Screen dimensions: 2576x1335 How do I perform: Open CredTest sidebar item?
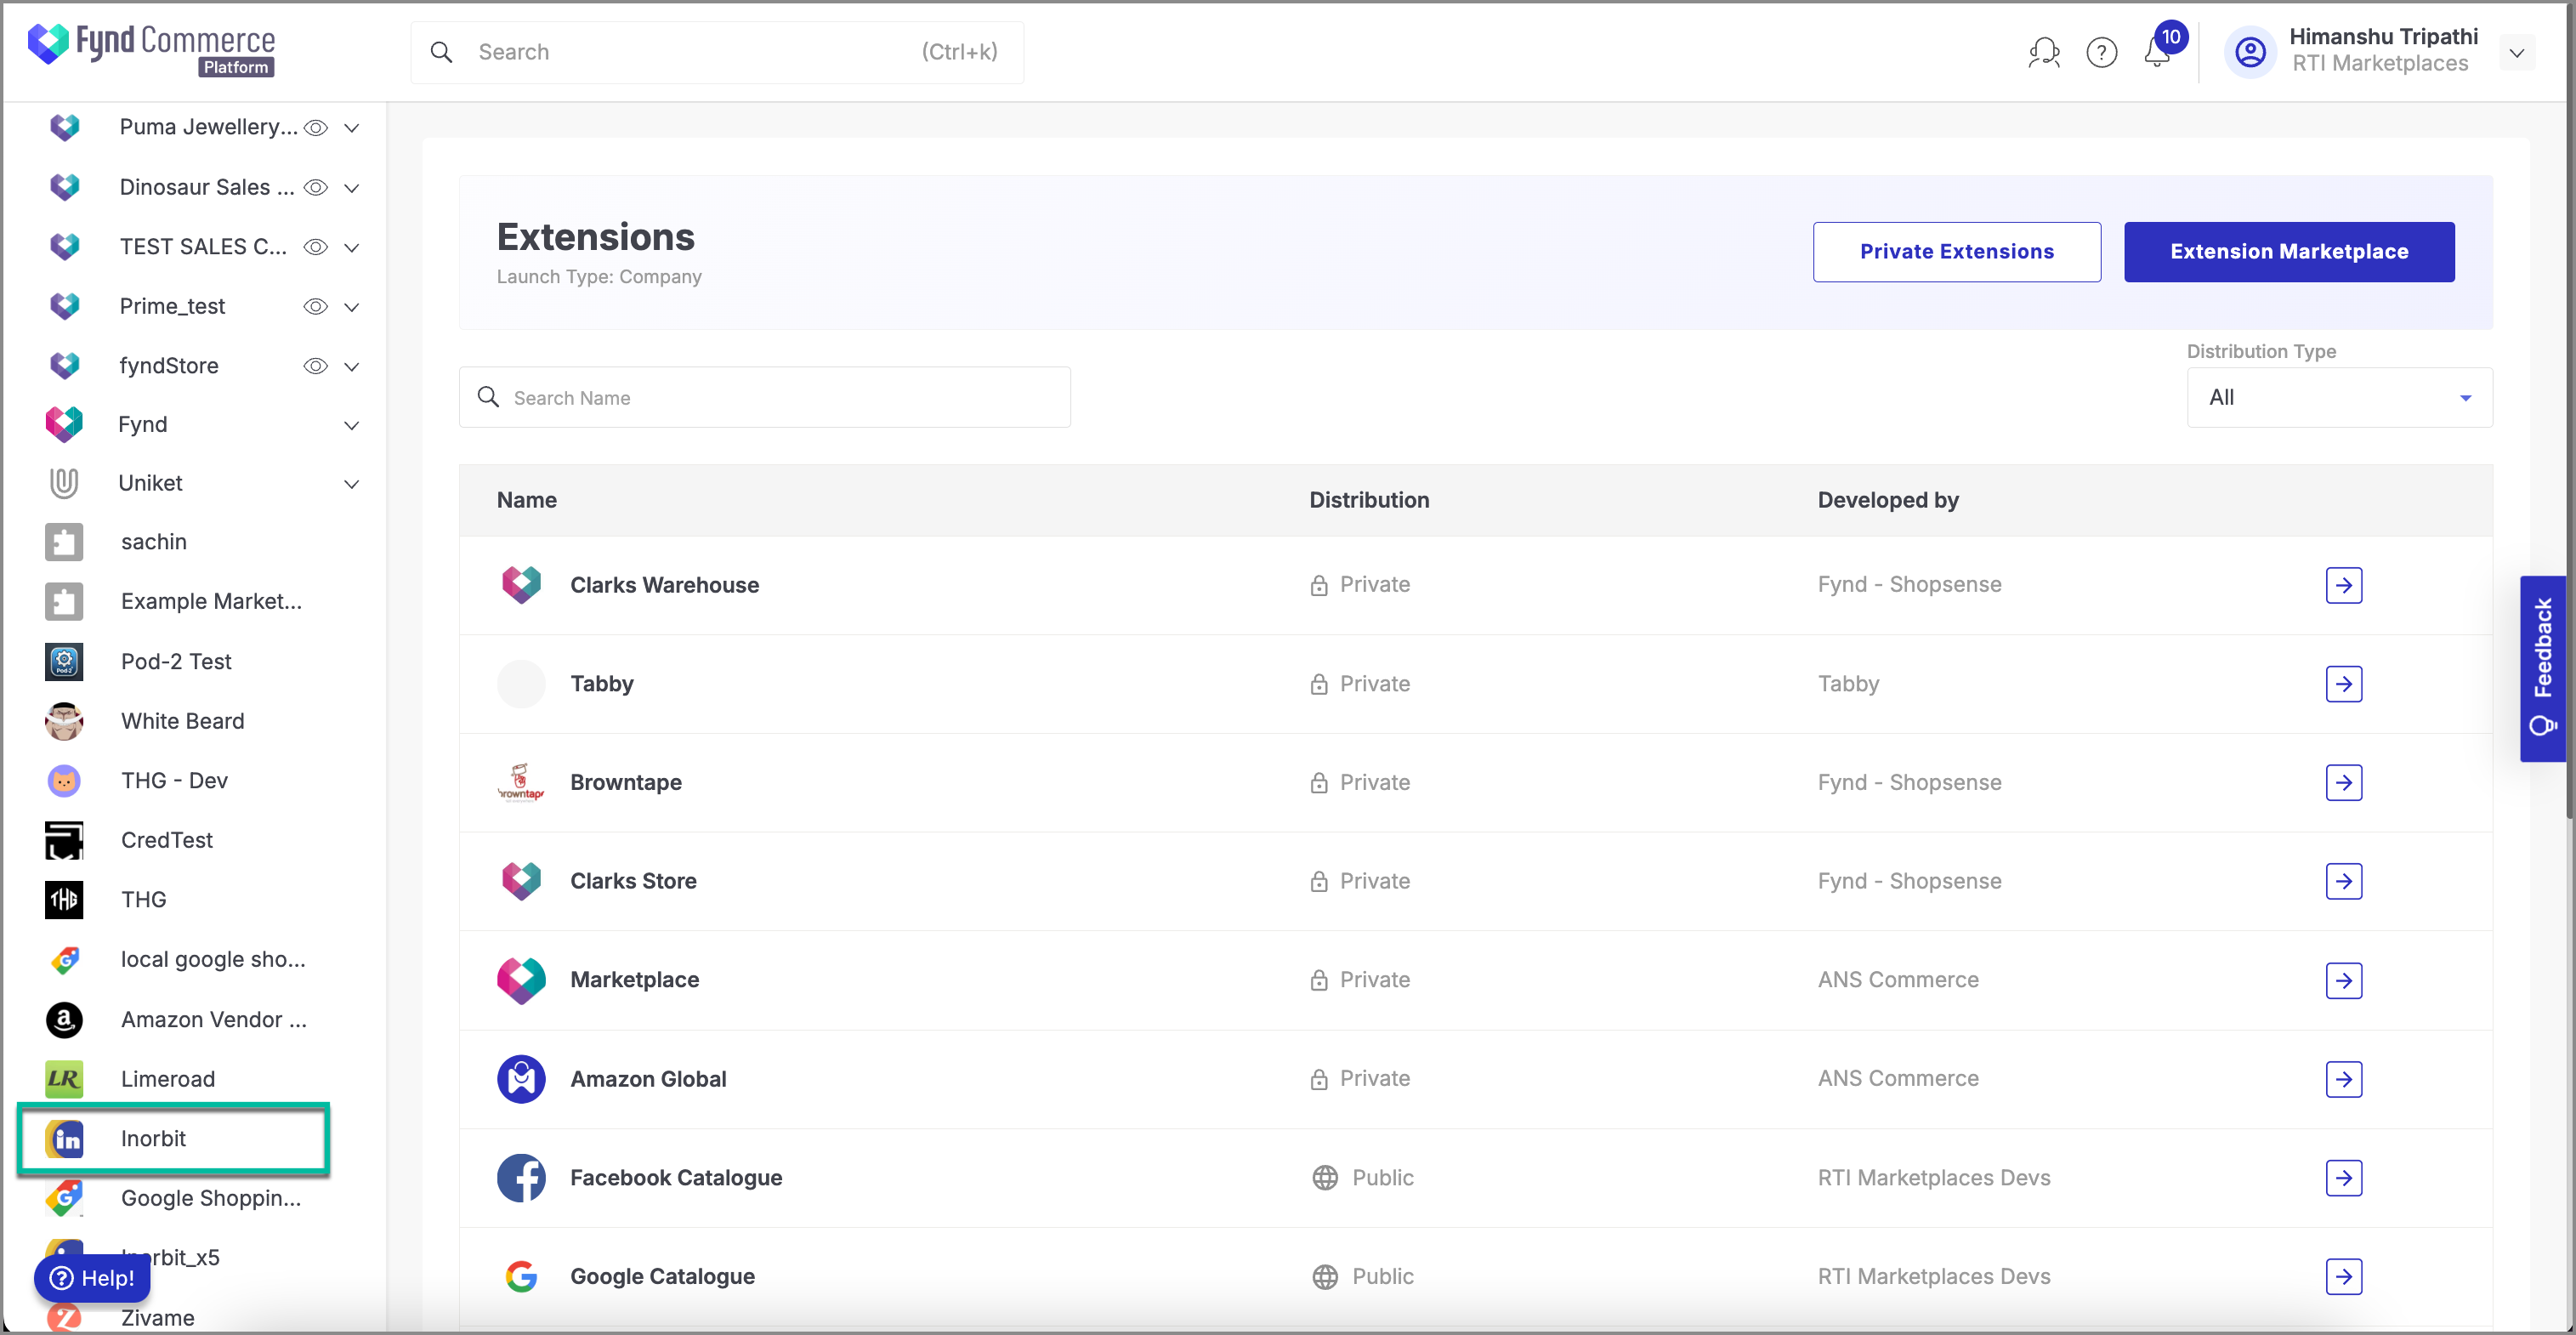pyautogui.click(x=166, y=840)
